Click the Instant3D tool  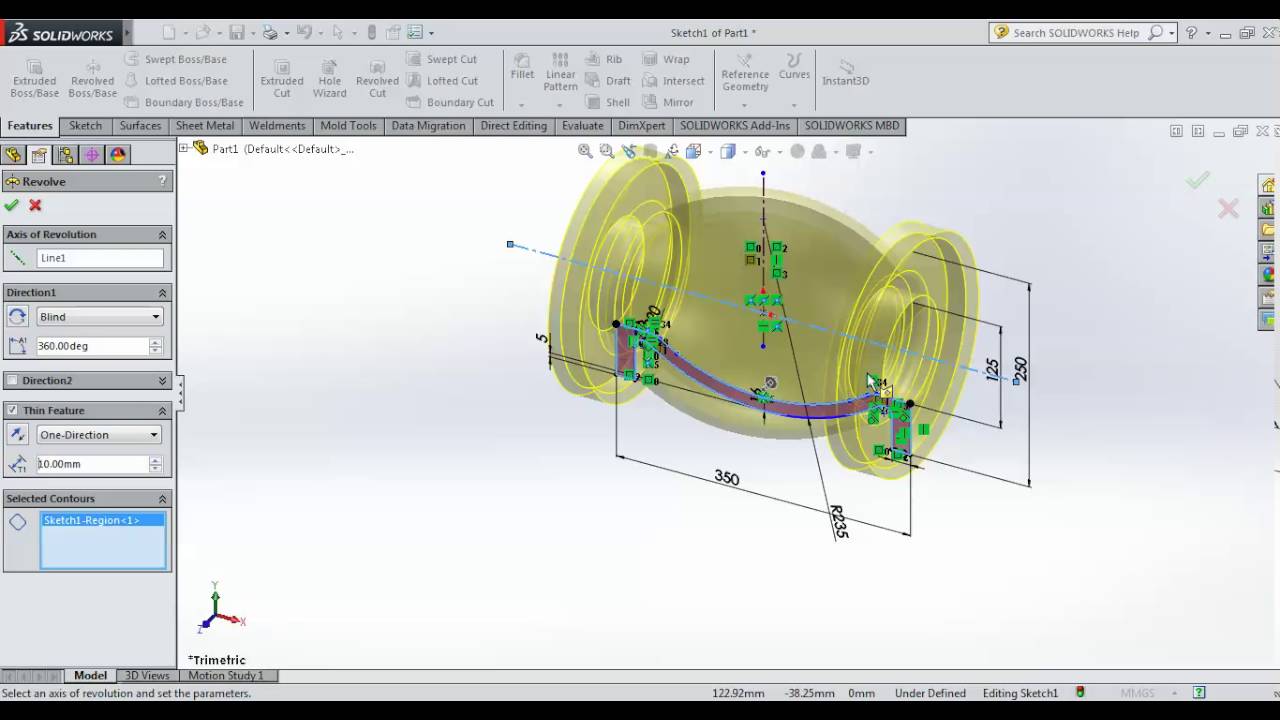tap(846, 71)
